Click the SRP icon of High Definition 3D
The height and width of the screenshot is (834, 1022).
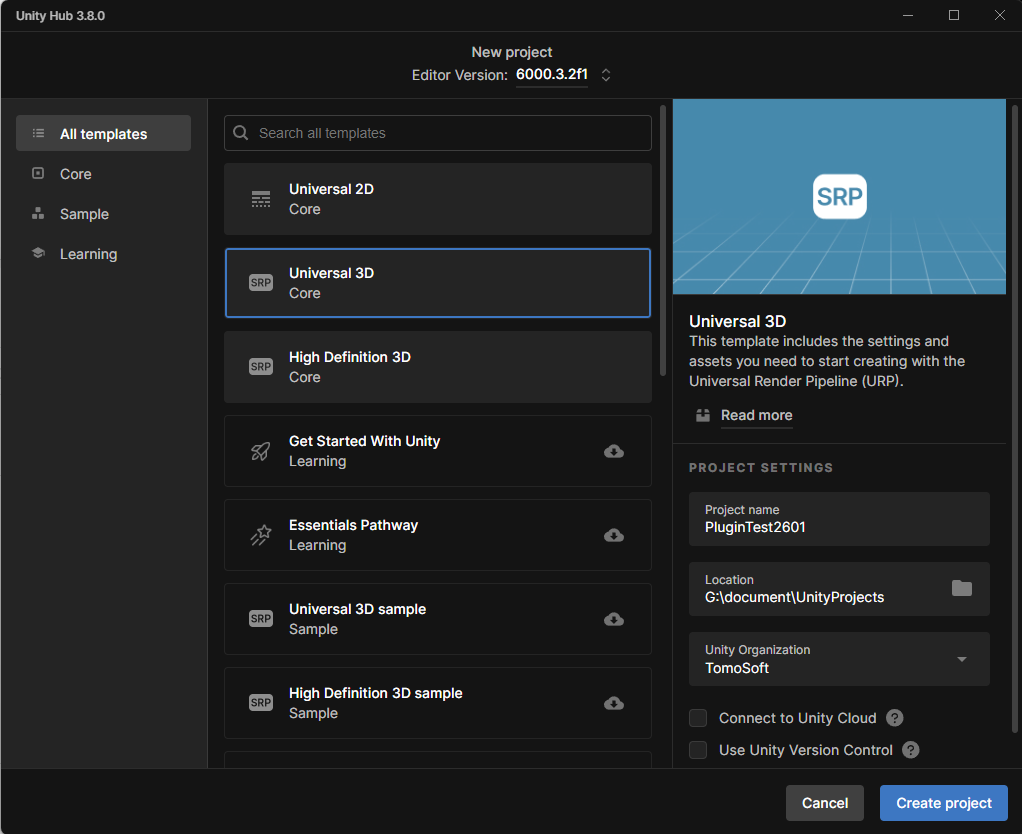point(261,367)
